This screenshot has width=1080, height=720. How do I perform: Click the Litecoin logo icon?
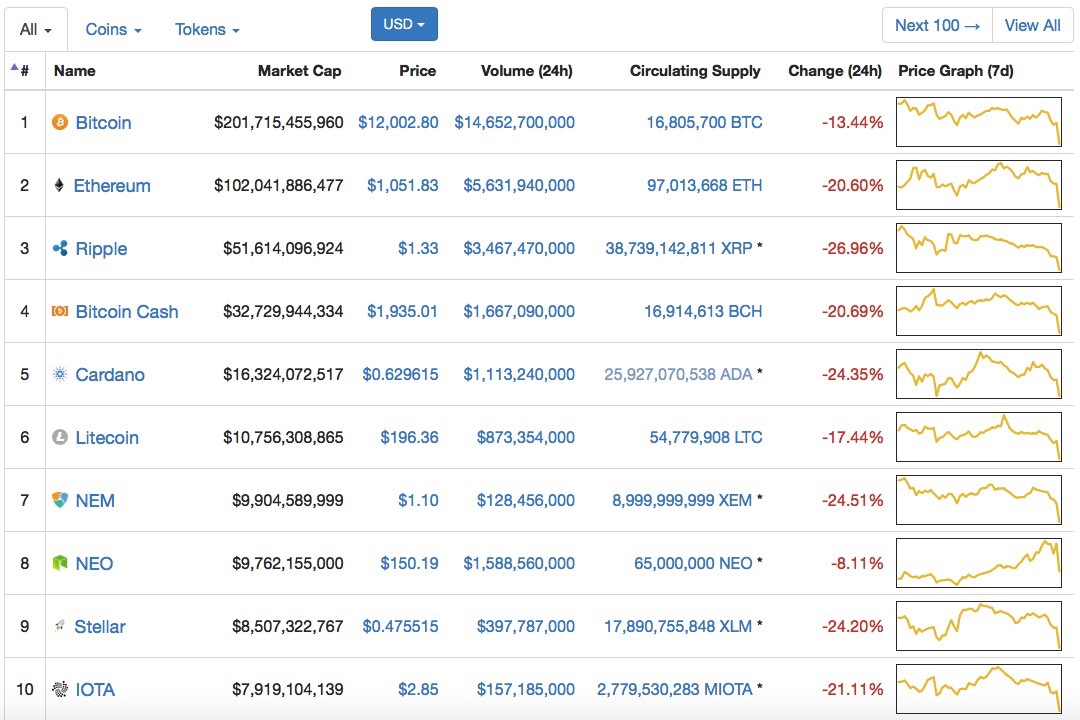tap(60, 438)
